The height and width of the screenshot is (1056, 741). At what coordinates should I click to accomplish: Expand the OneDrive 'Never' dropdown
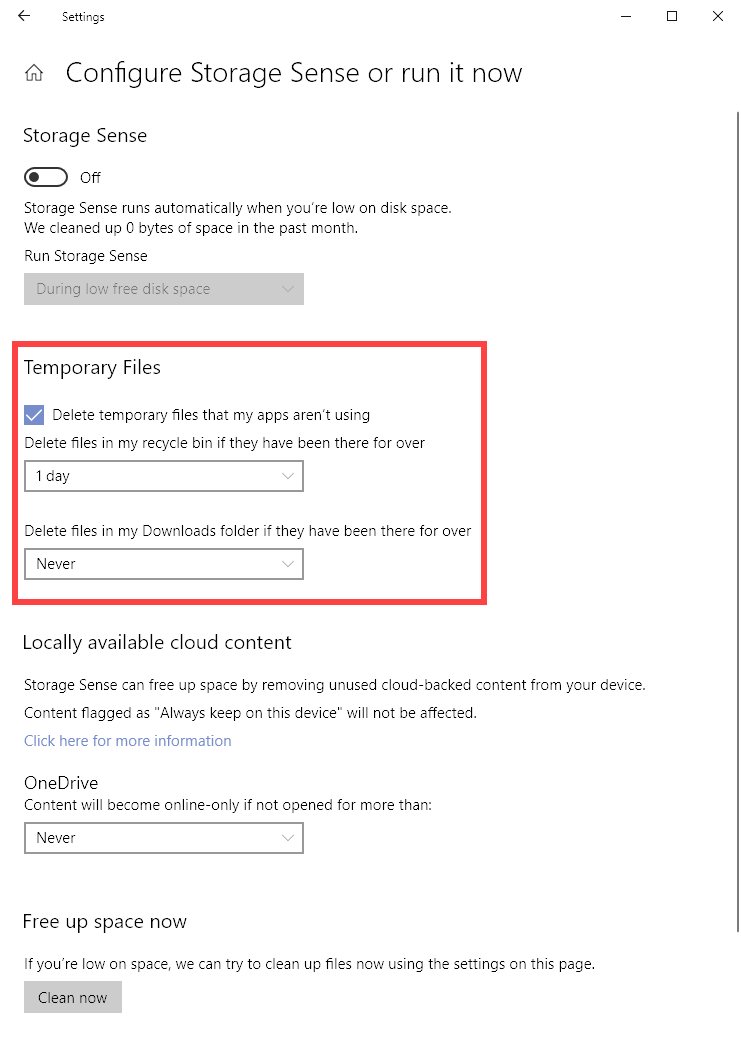(x=164, y=838)
